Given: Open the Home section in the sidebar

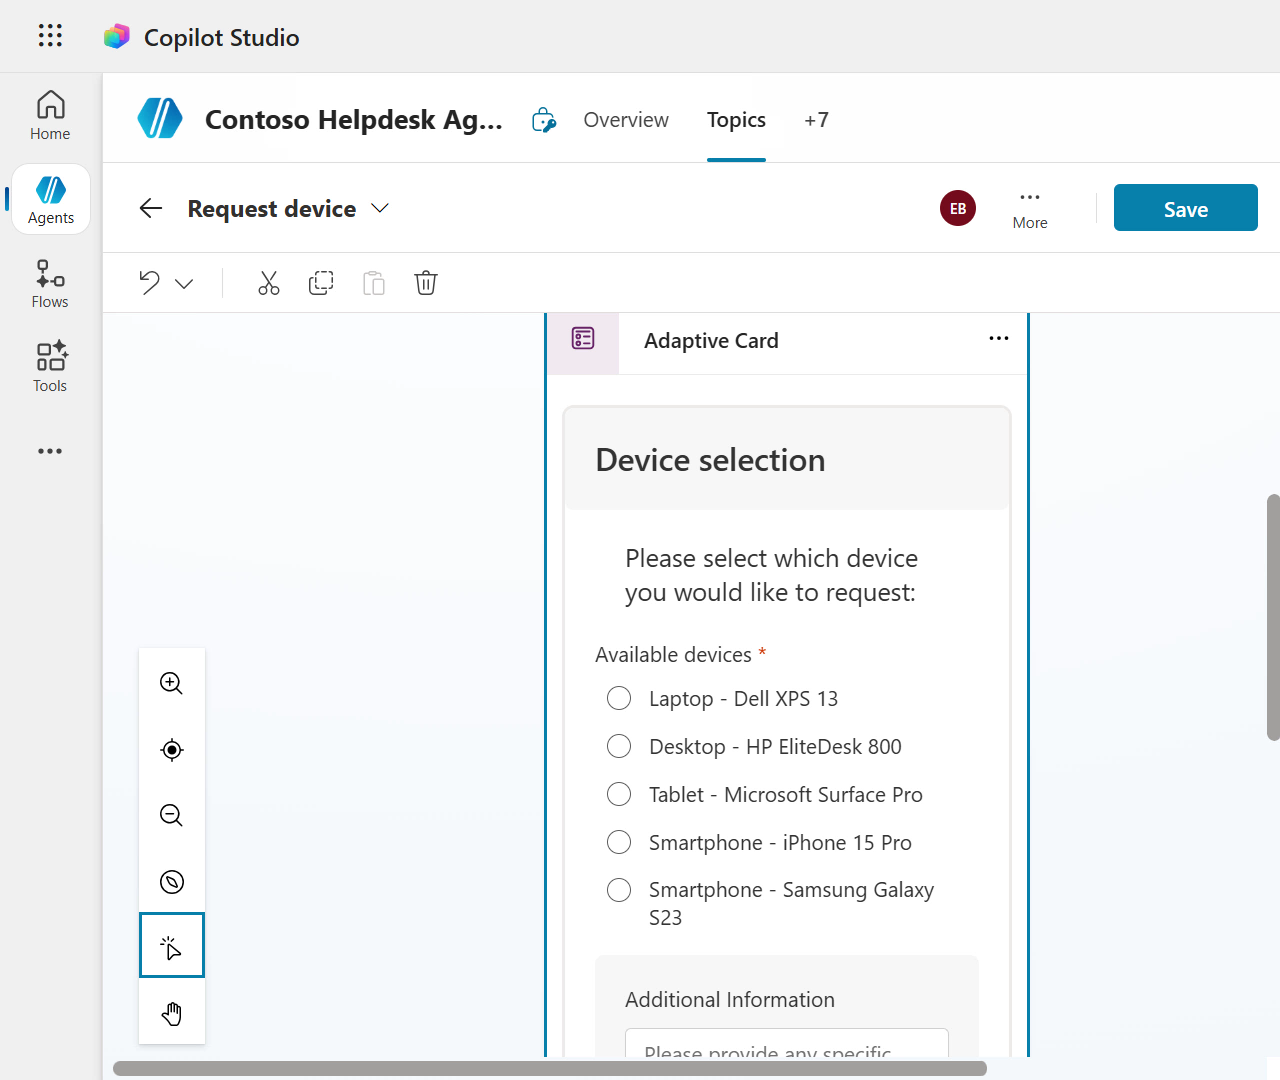Looking at the screenshot, I should (x=49, y=113).
